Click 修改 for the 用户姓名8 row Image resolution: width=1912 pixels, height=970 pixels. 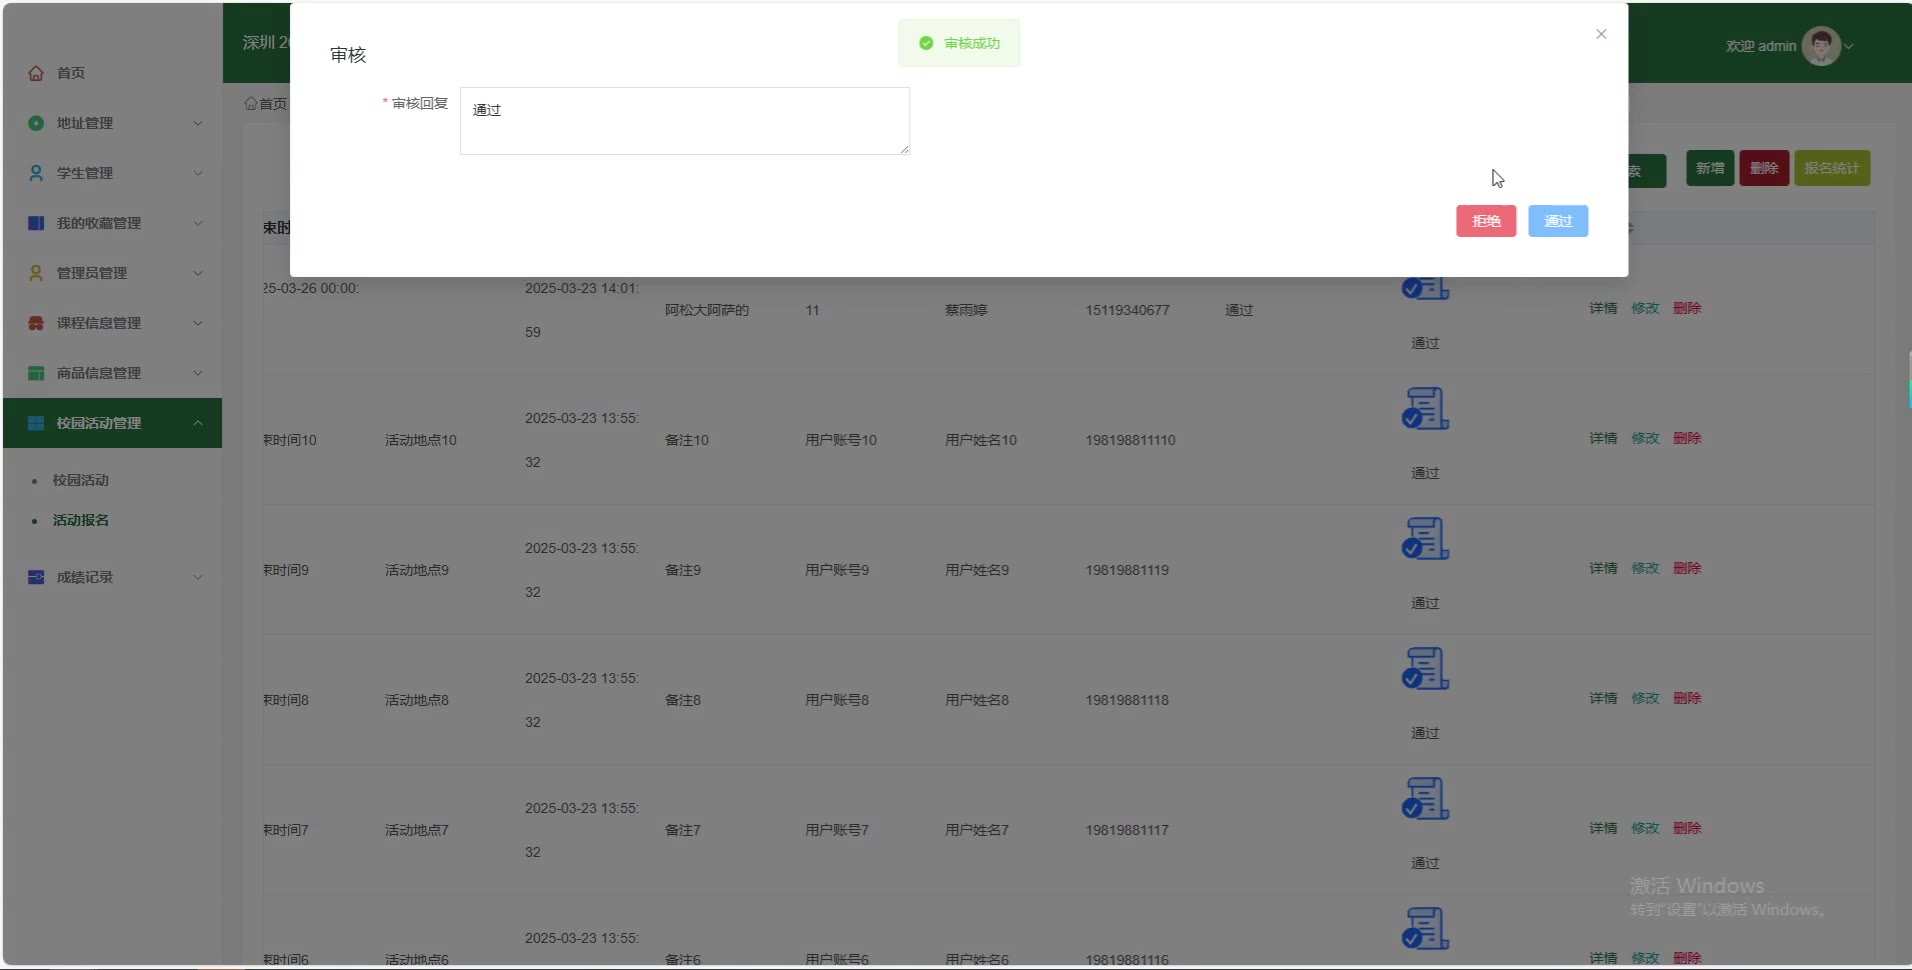pos(1645,698)
